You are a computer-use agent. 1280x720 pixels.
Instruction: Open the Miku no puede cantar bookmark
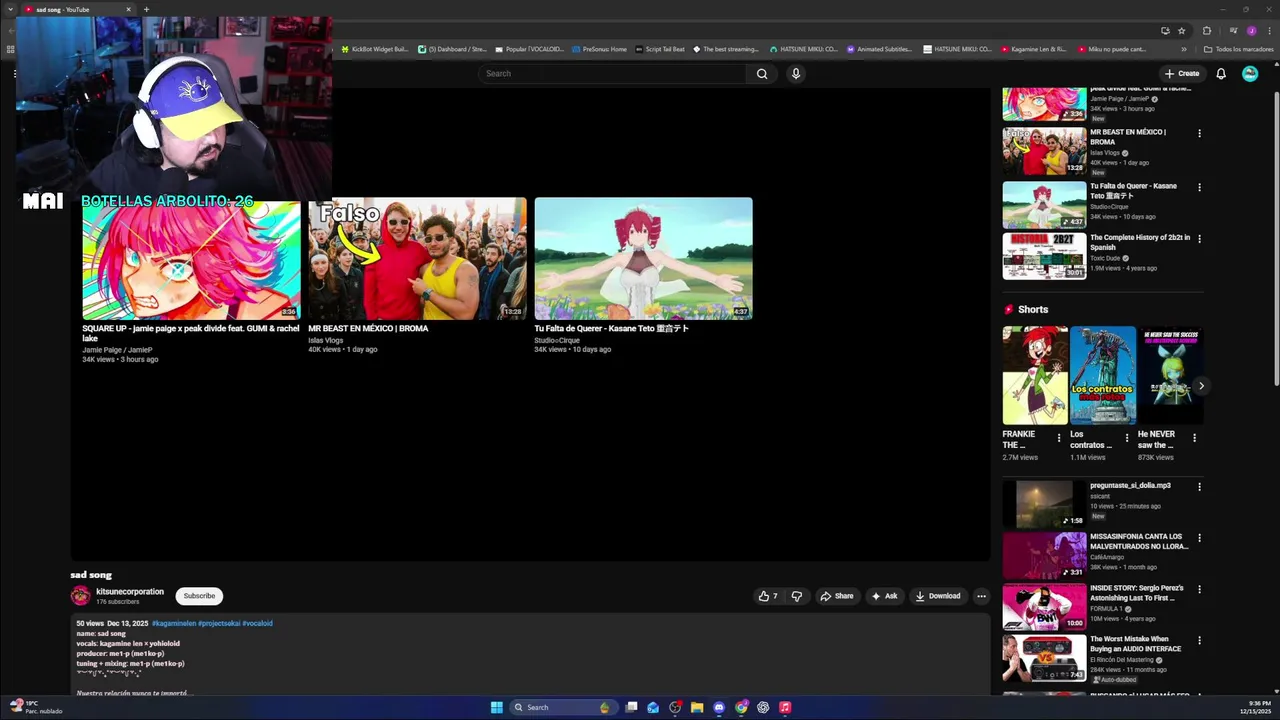(x=1112, y=49)
